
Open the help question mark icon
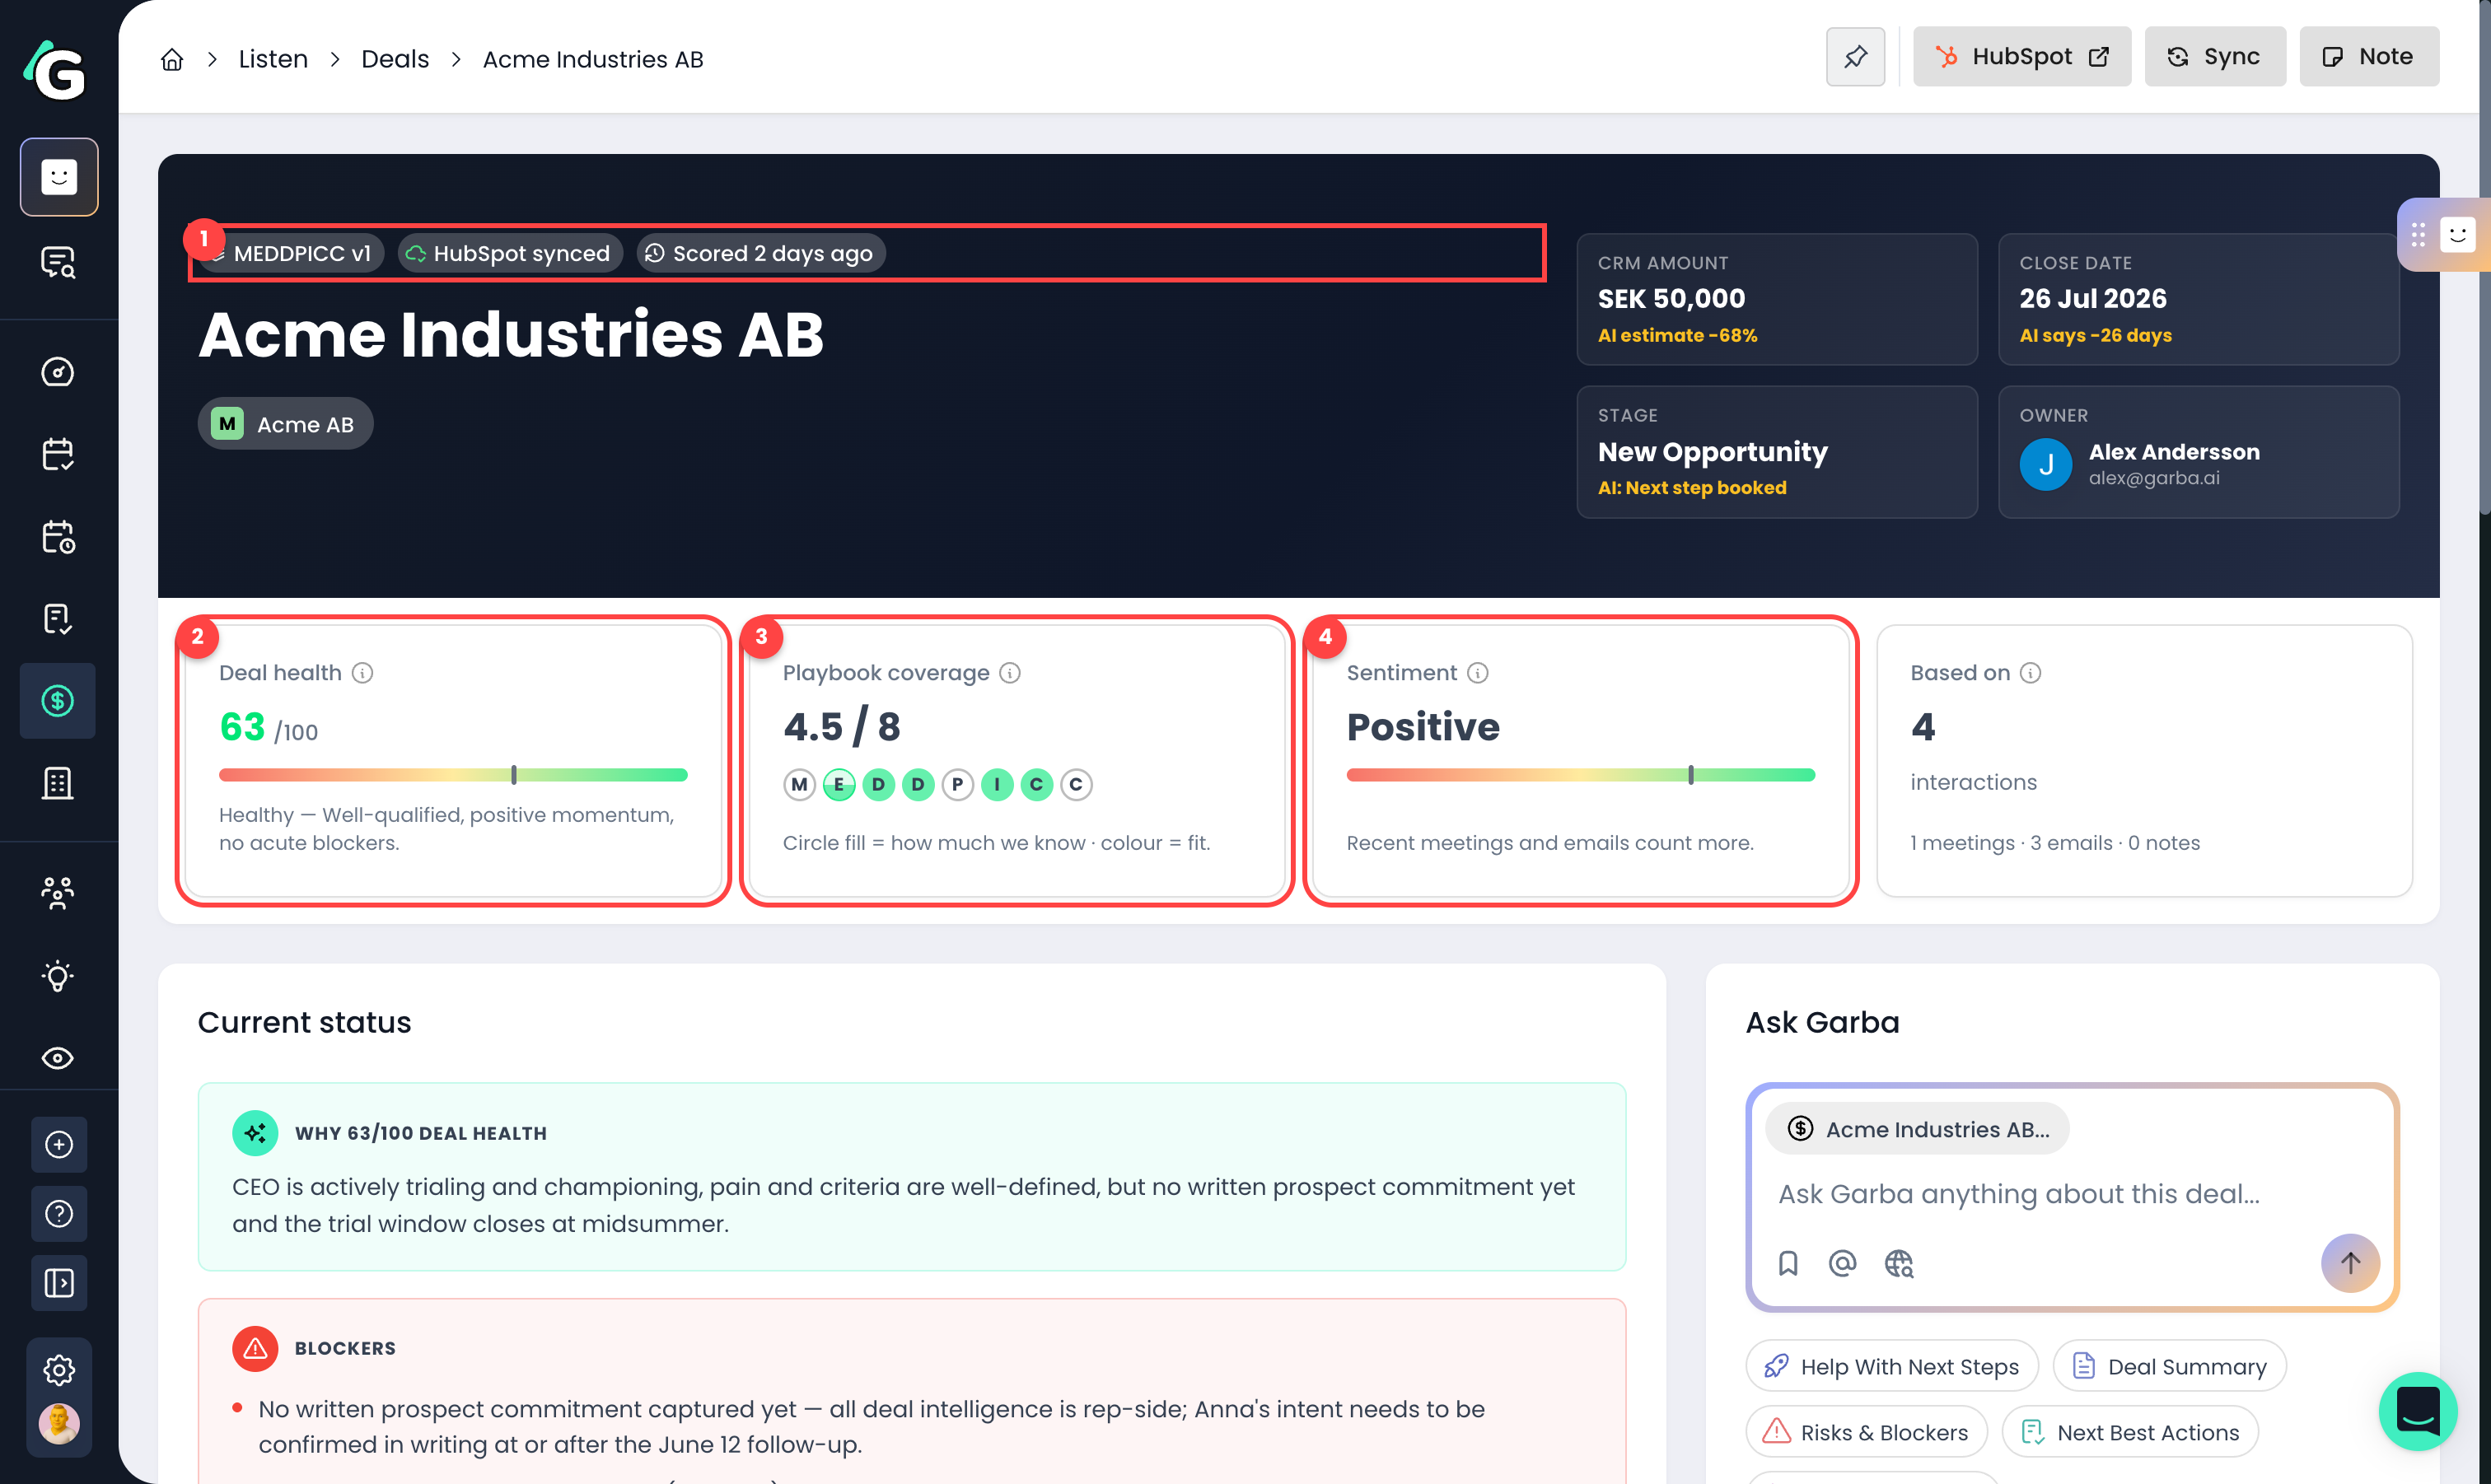tap(59, 1214)
